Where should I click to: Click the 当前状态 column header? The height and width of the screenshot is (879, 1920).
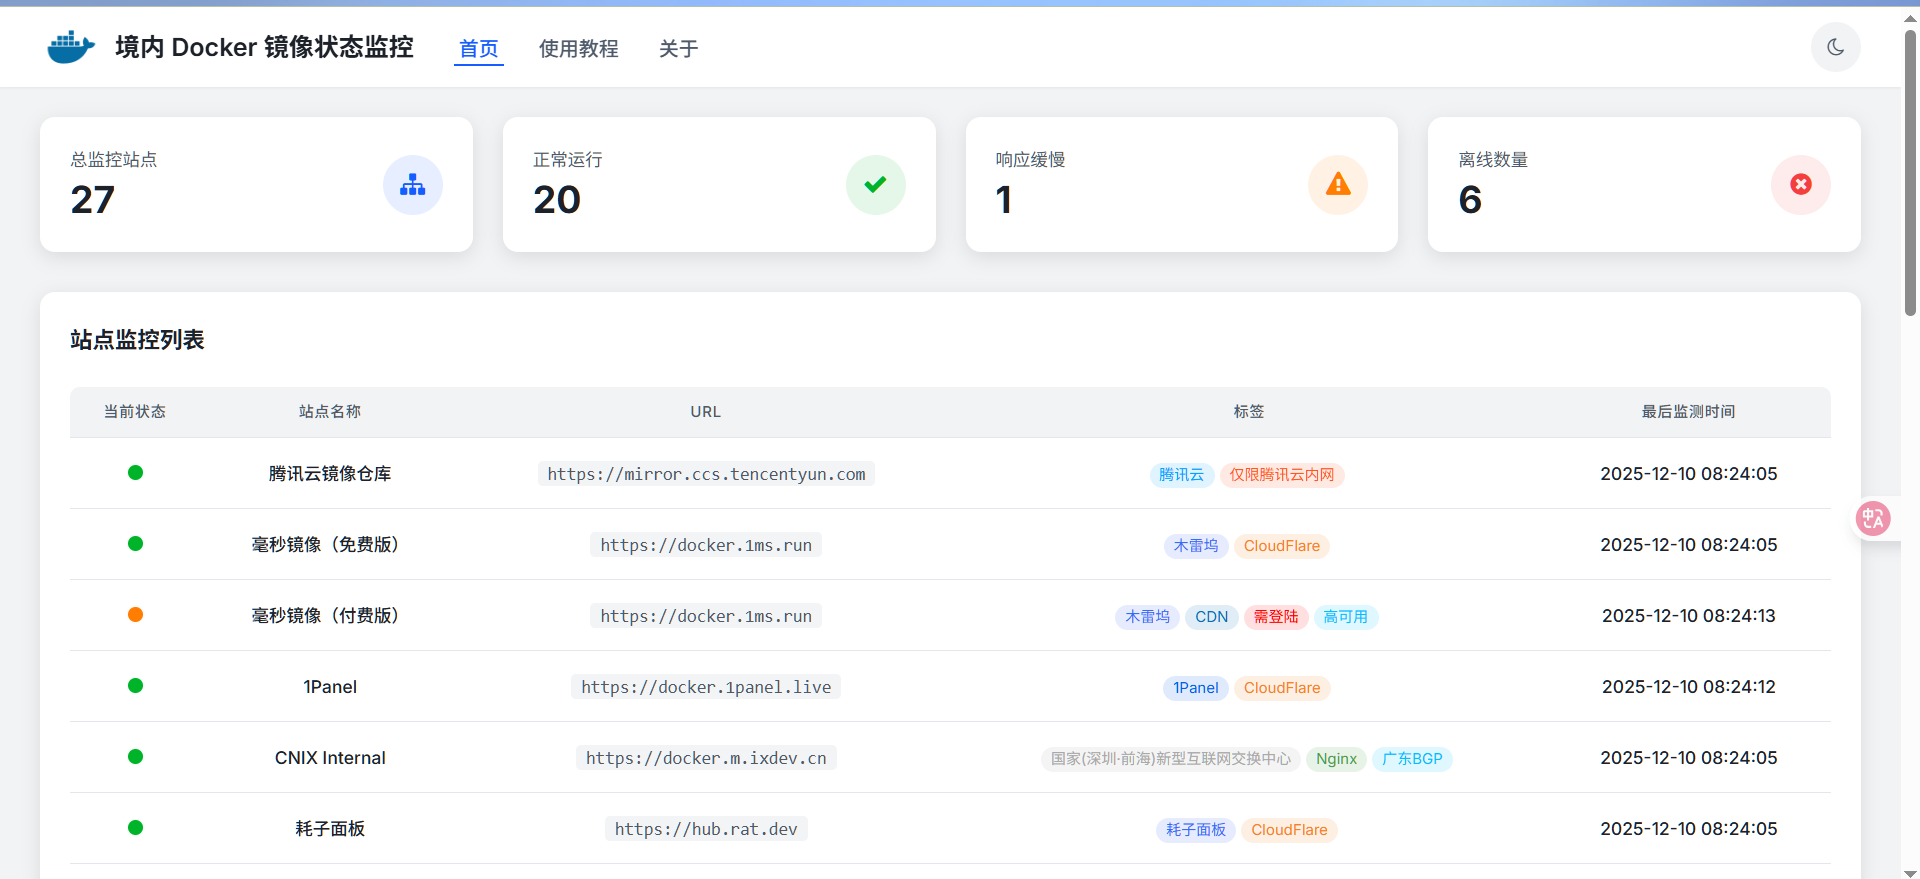pos(135,412)
